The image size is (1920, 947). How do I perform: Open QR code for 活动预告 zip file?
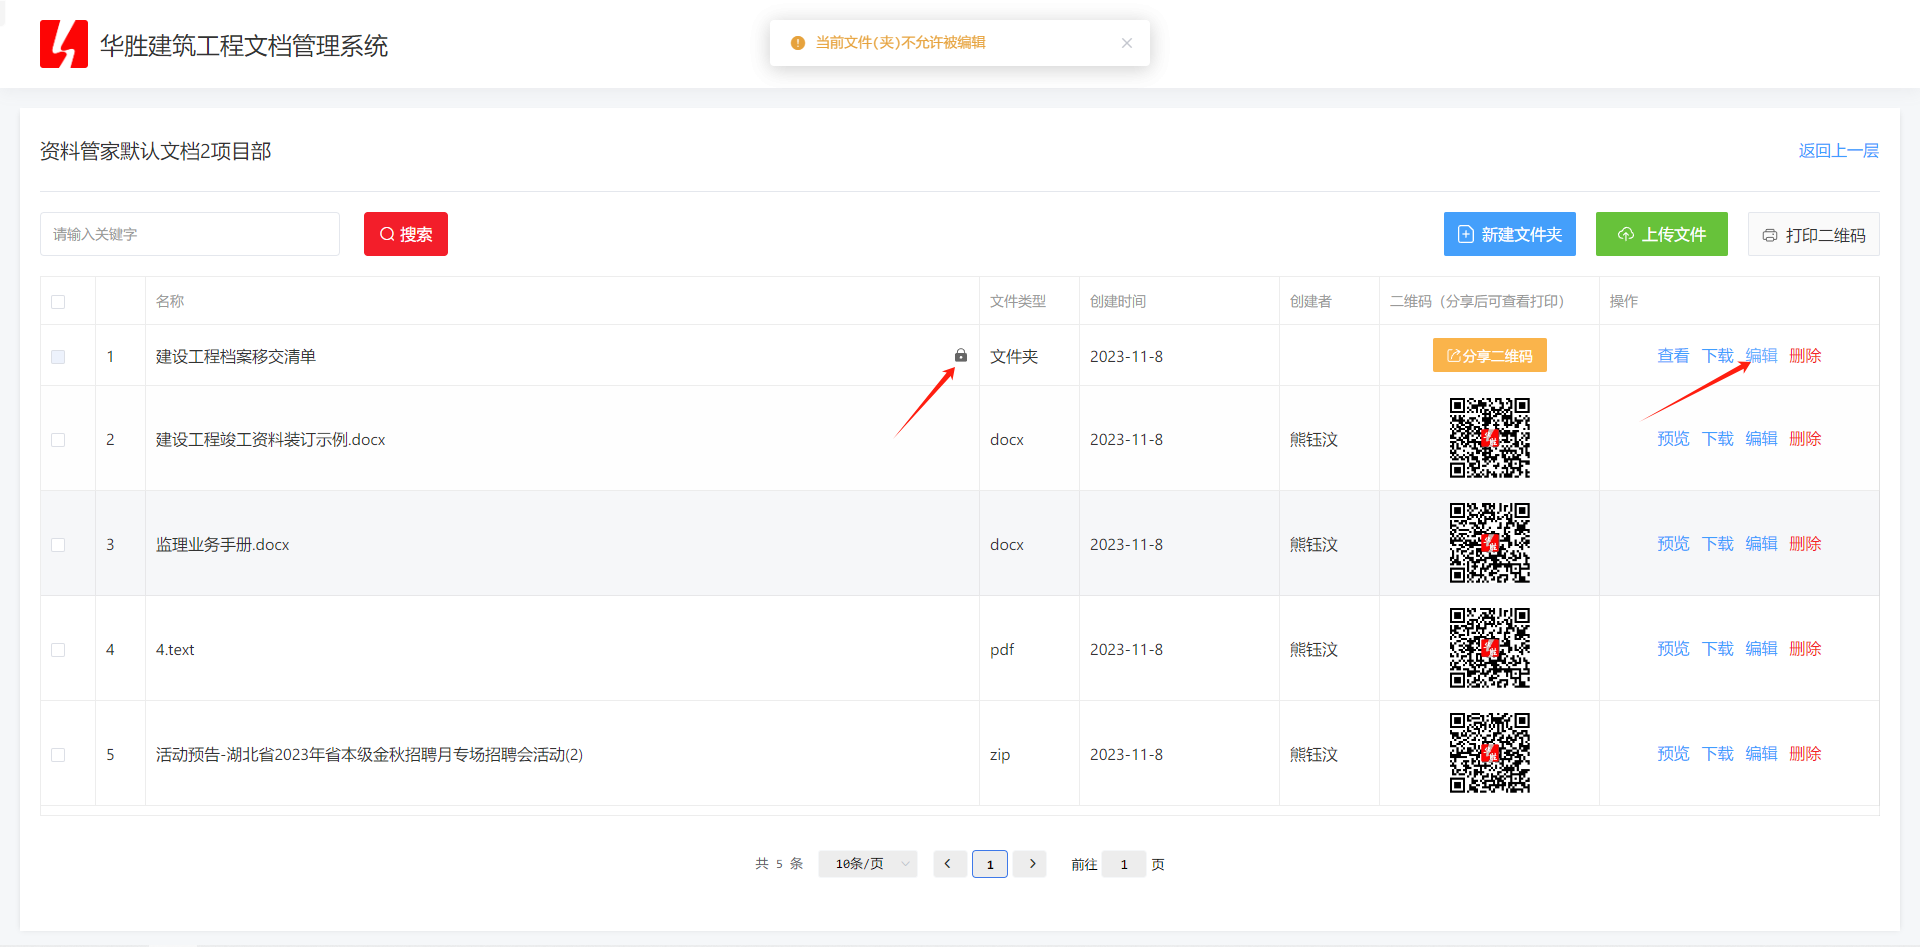(x=1490, y=753)
